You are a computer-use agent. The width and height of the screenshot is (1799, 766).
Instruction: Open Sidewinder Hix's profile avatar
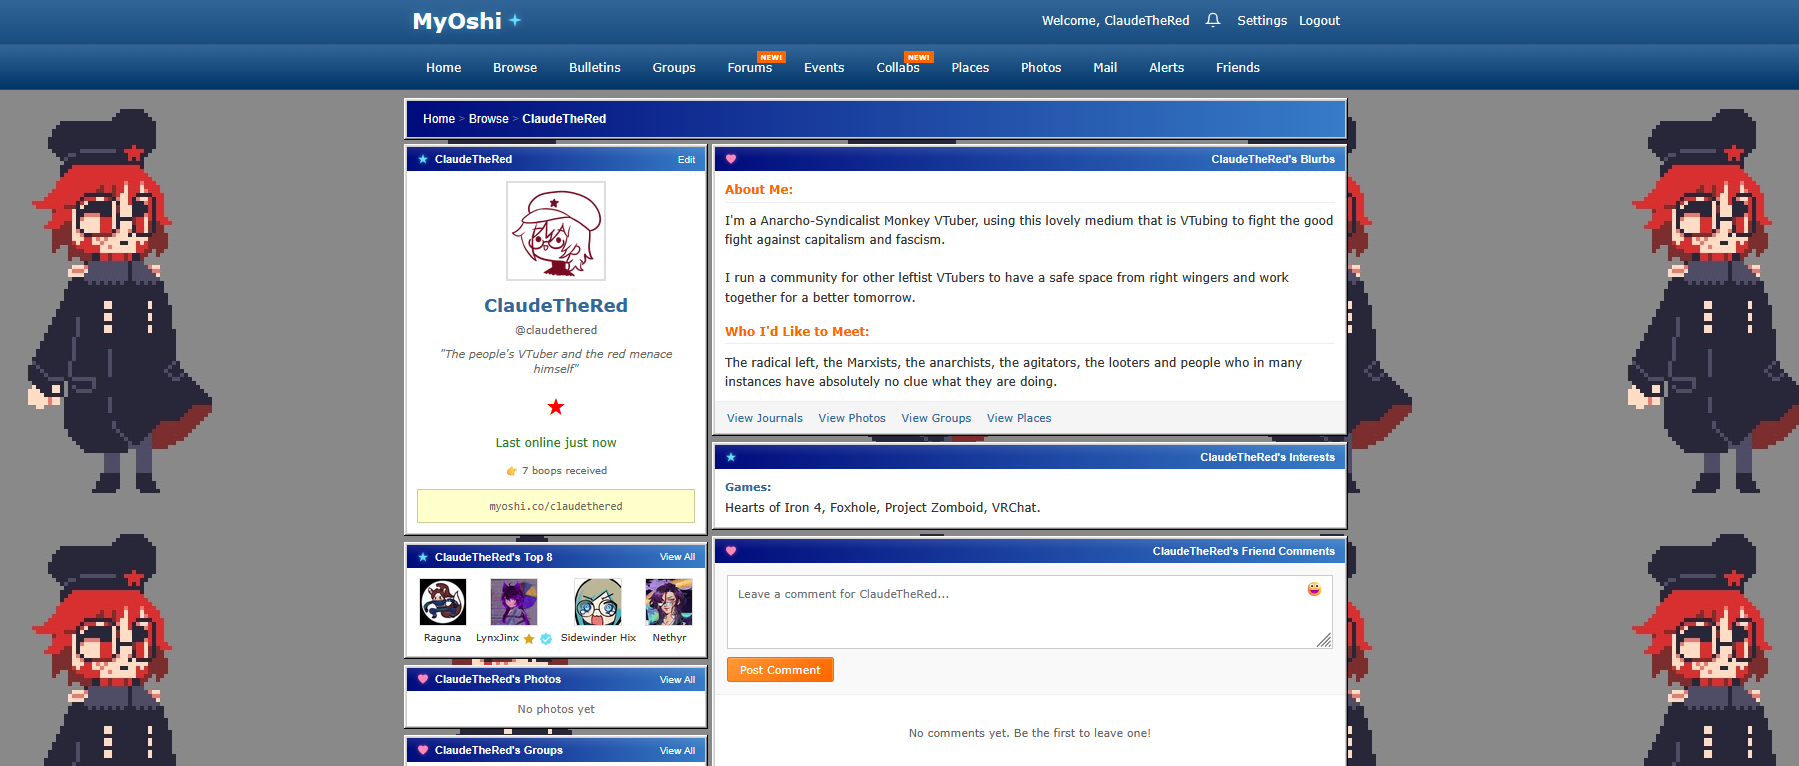pyautogui.click(x=598, y=602)
